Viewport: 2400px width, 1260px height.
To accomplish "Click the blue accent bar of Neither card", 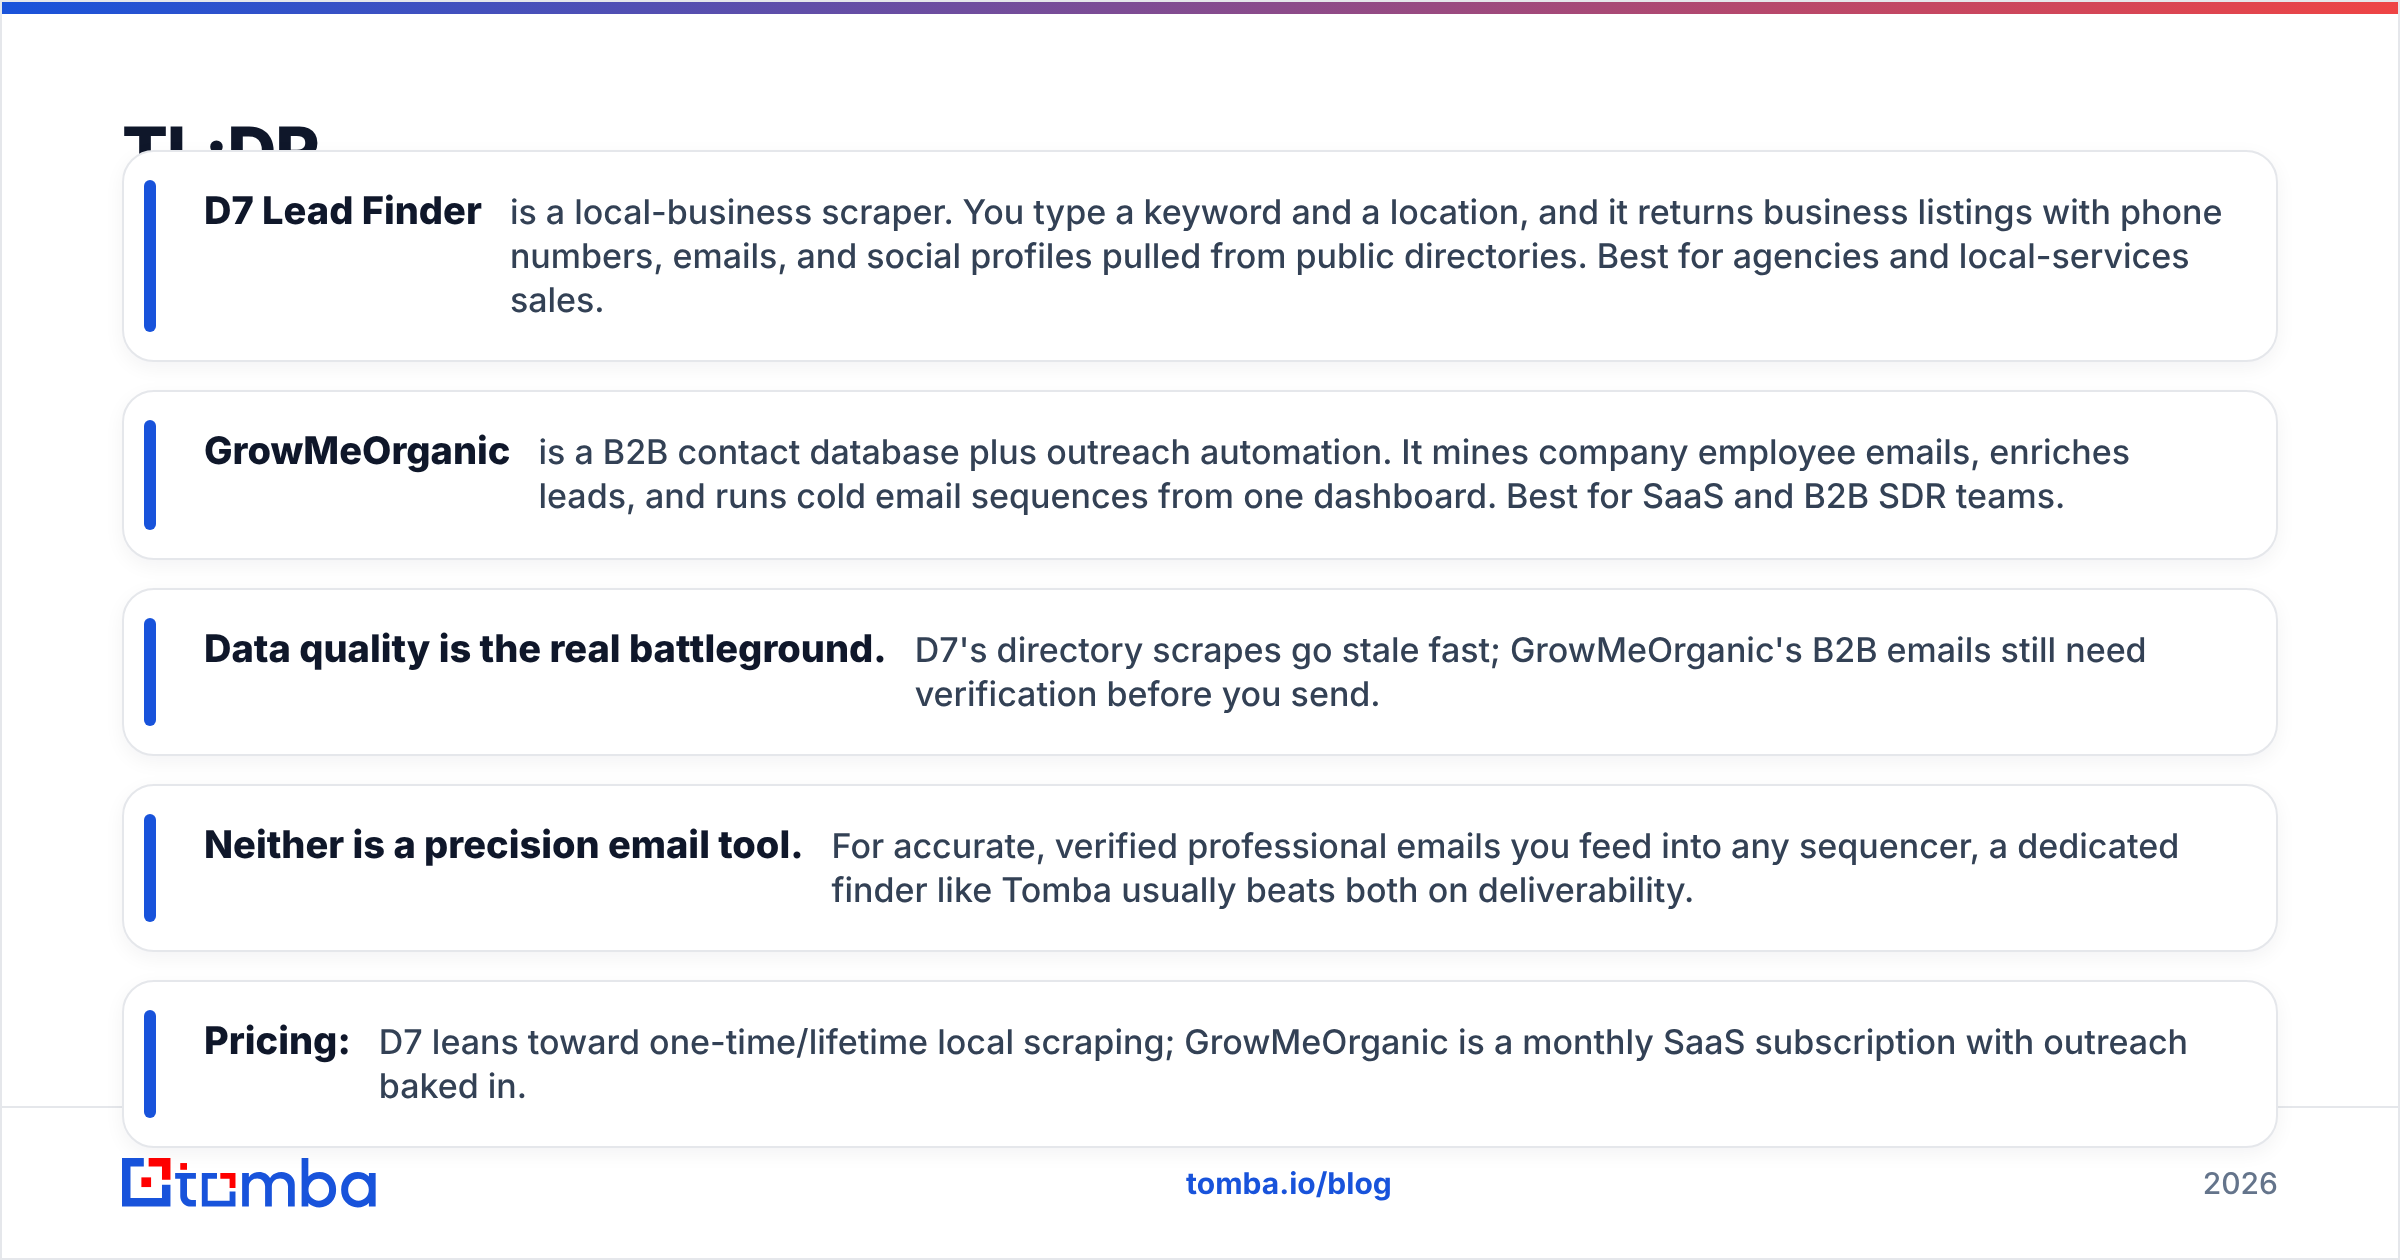I will pos(150,868).
